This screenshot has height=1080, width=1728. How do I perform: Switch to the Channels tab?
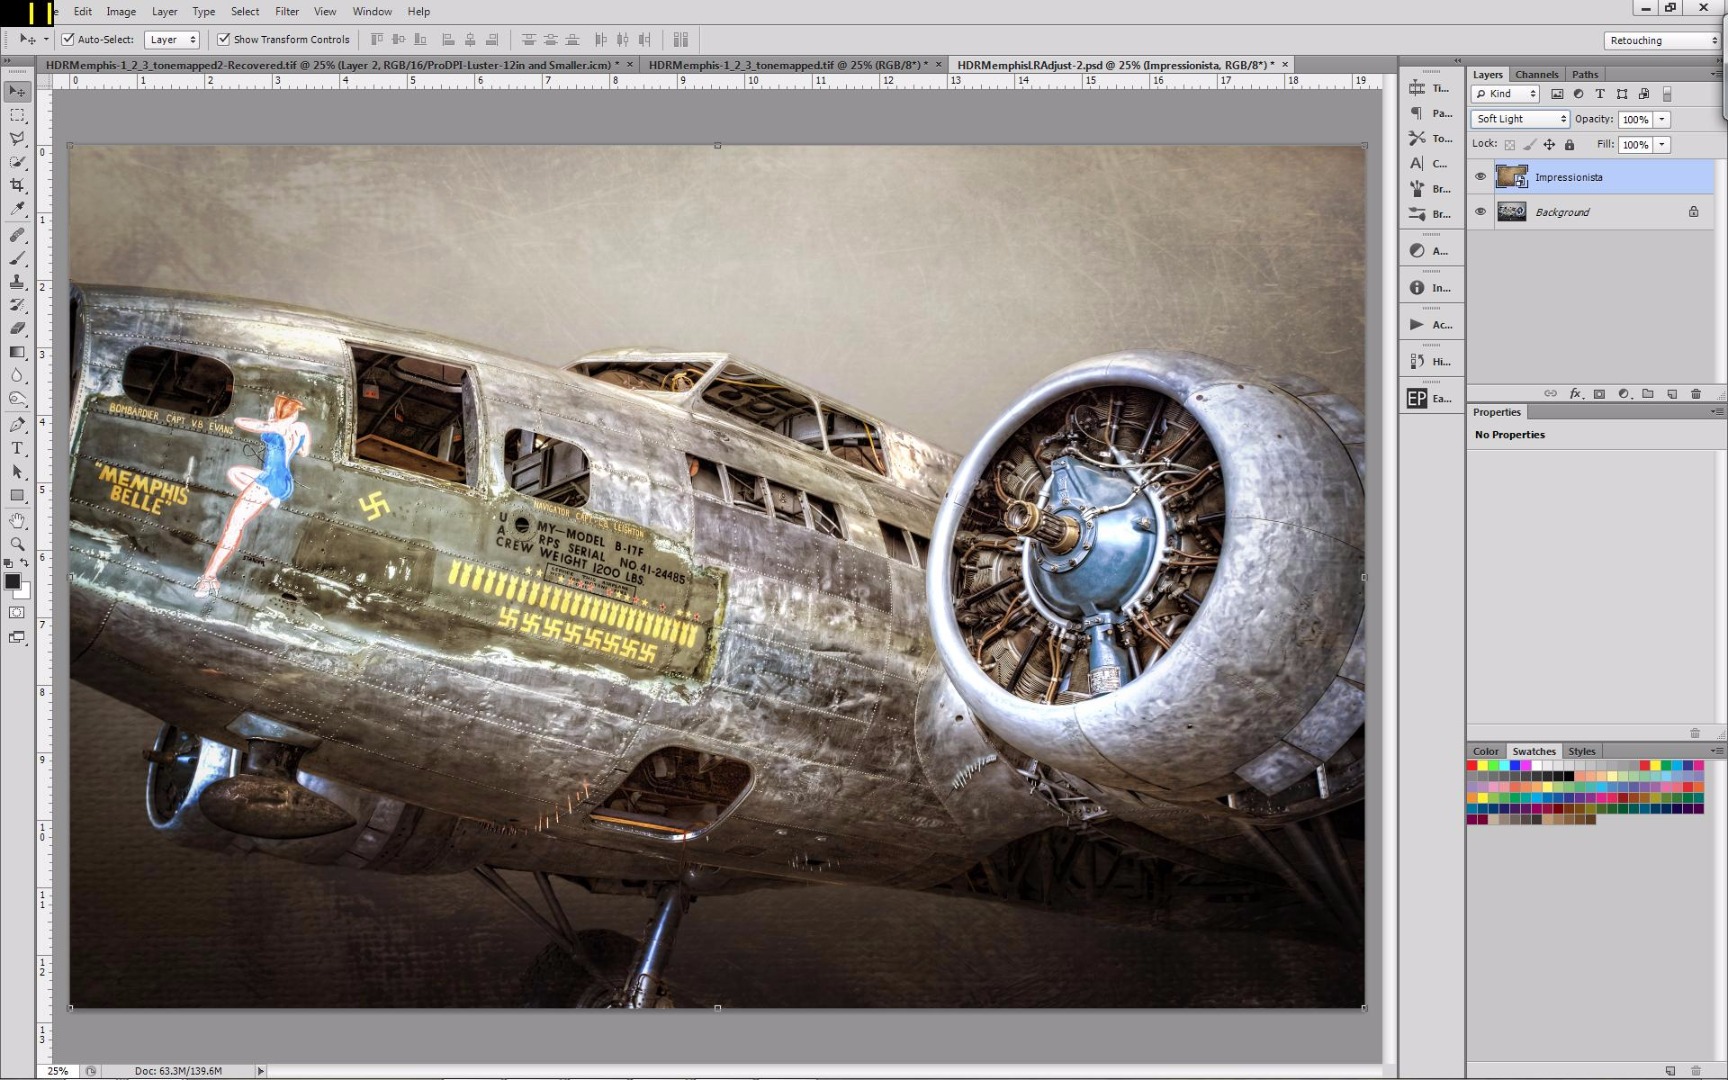click(1536, 74)
